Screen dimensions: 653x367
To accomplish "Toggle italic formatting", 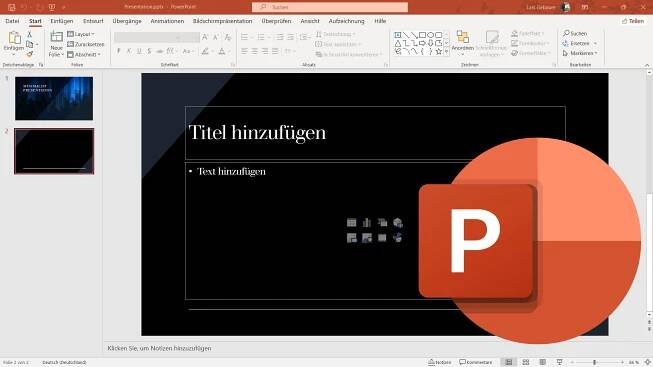I will coord(129,51).
